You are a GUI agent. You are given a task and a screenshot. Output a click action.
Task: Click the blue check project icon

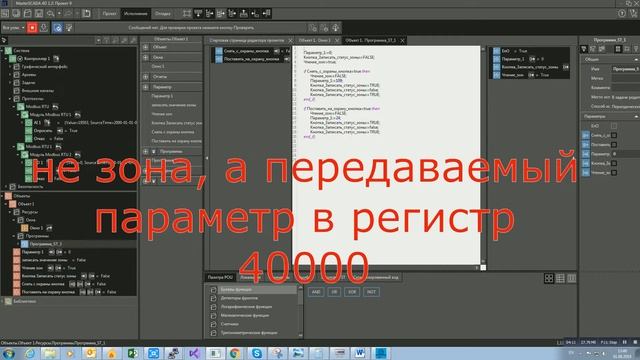point(58,28)
